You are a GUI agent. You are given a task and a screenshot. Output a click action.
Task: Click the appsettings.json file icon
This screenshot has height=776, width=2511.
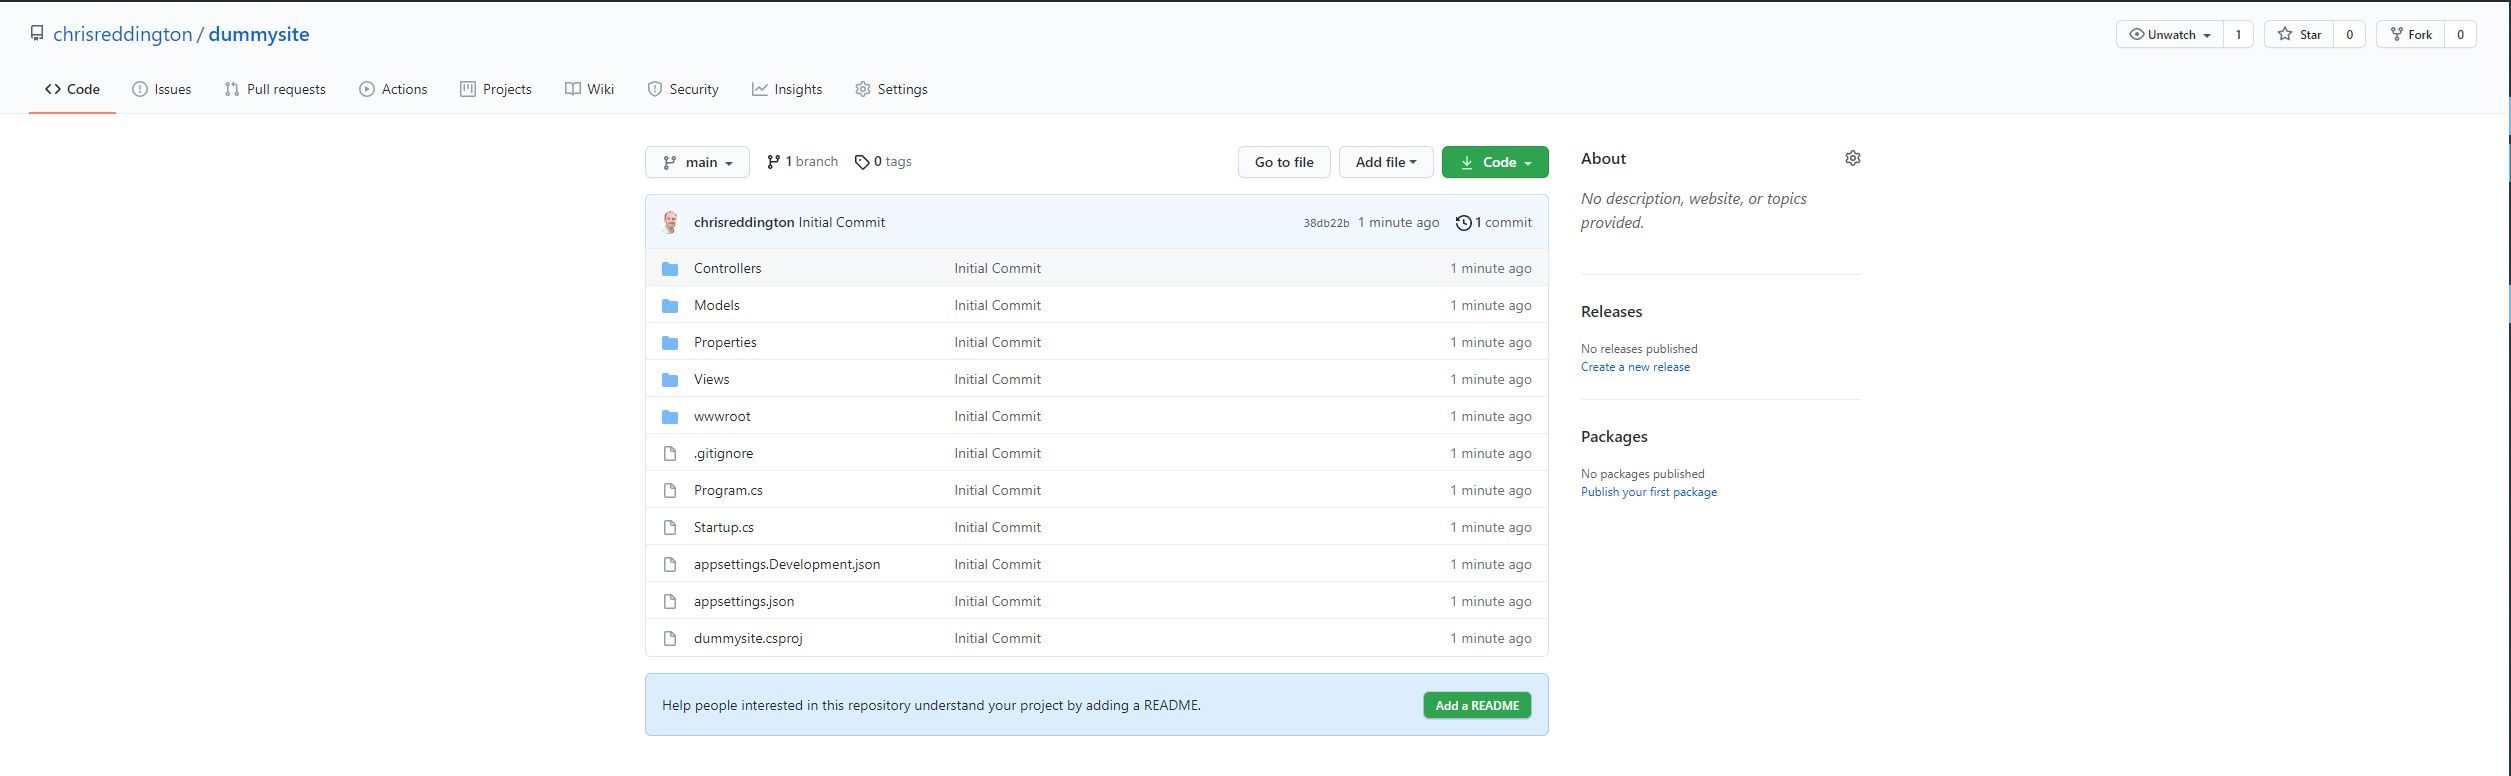(670, 601)
